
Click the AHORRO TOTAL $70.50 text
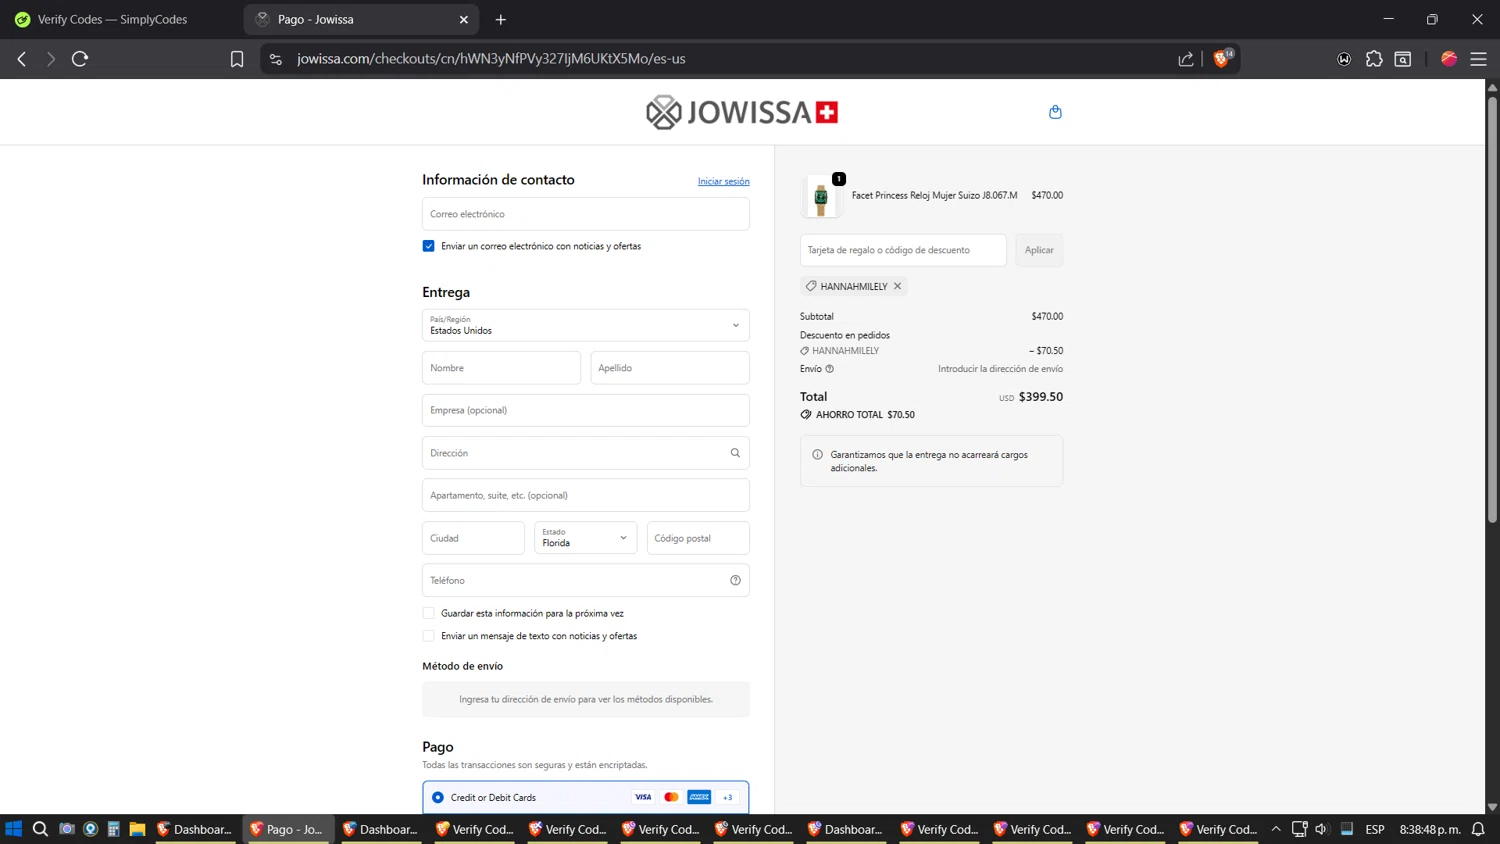[x=865, y=414]
